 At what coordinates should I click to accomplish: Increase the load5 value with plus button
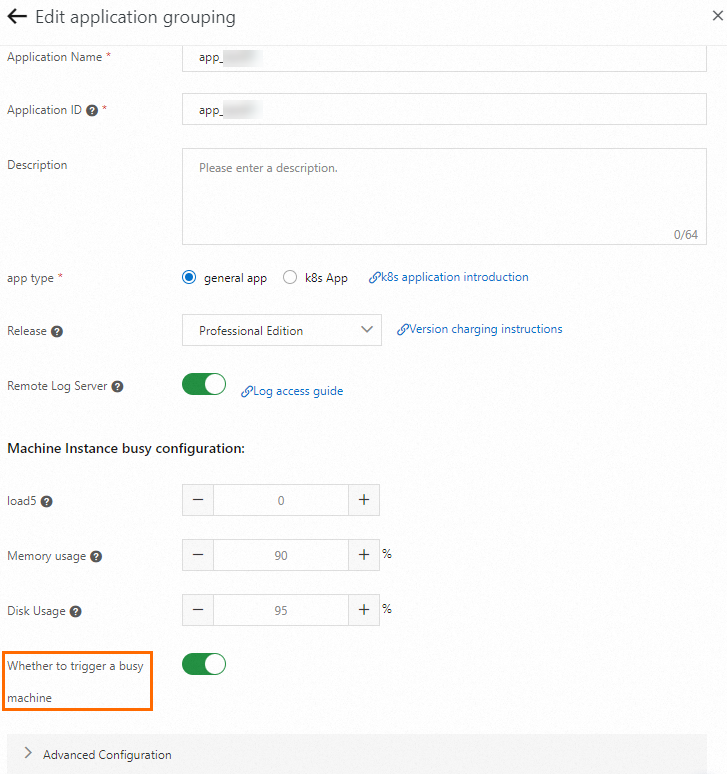pyautogui.click(x=364, y=500)
